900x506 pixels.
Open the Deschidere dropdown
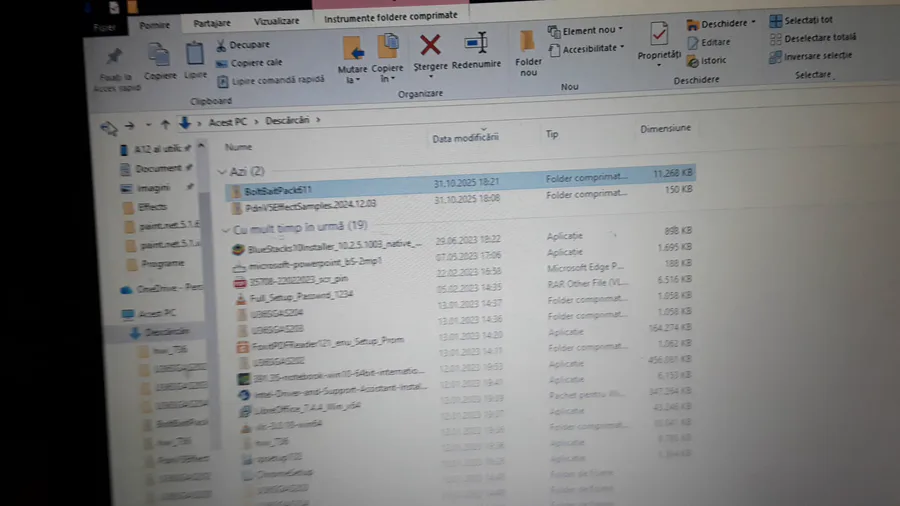721,24
